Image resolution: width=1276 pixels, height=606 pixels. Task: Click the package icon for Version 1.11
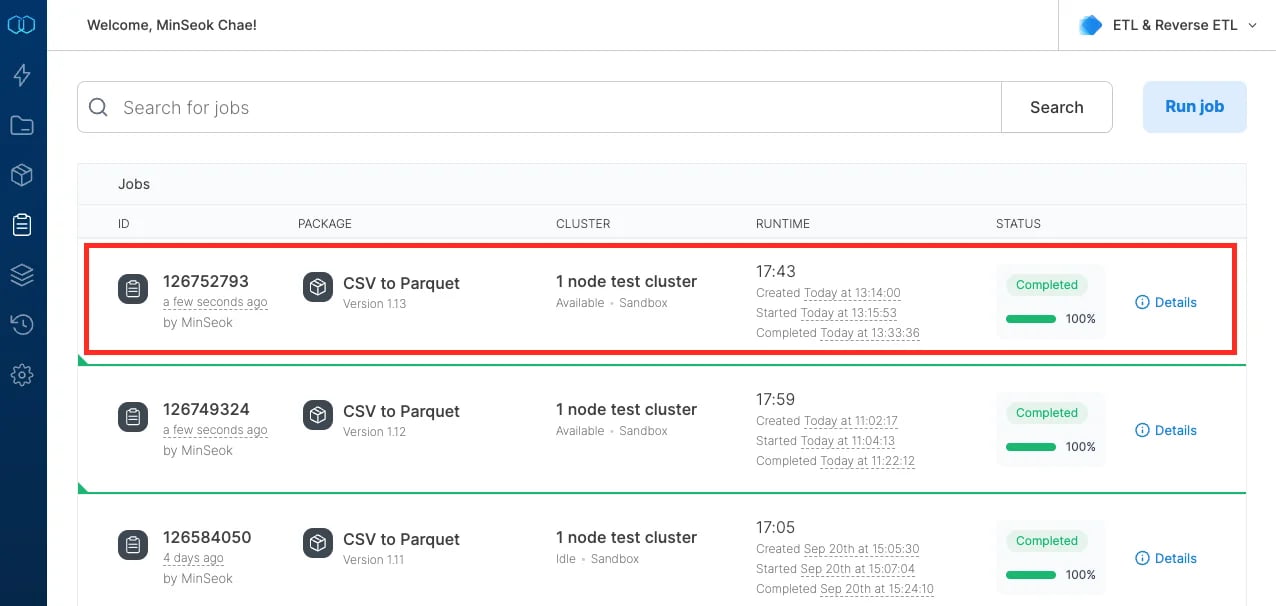point(318,544)
